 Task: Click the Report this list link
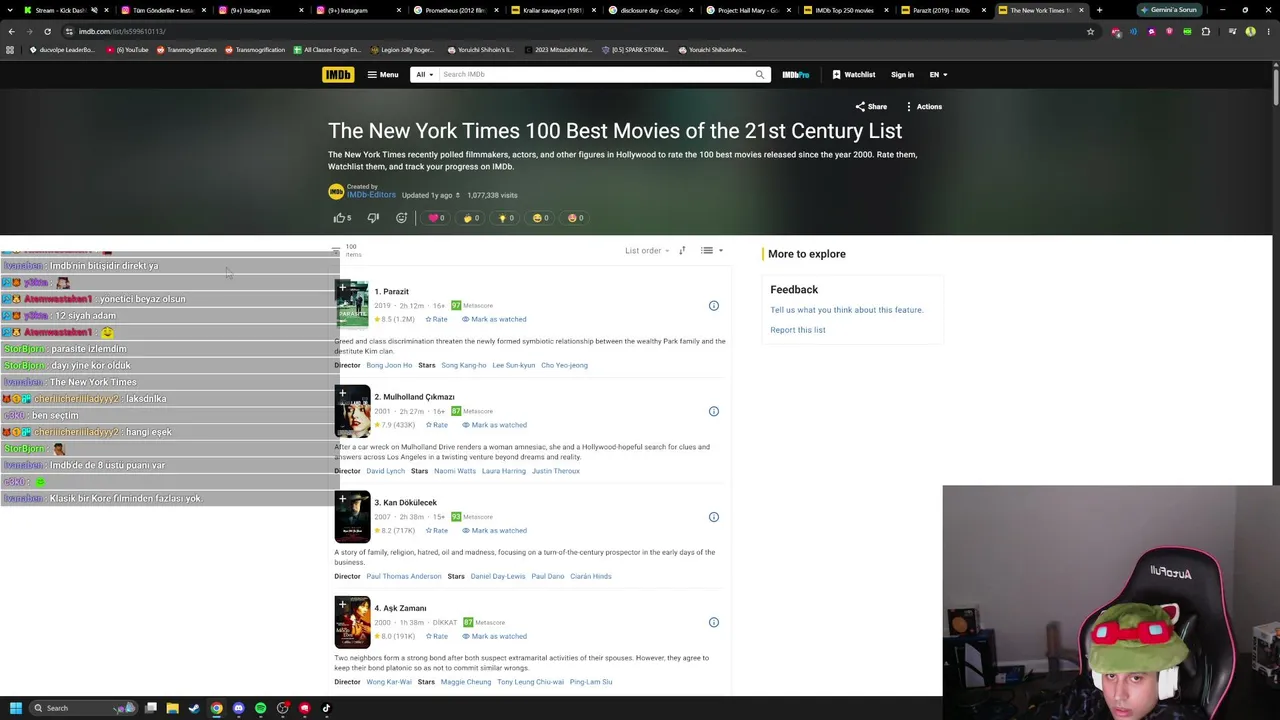[x=798, y=330]
